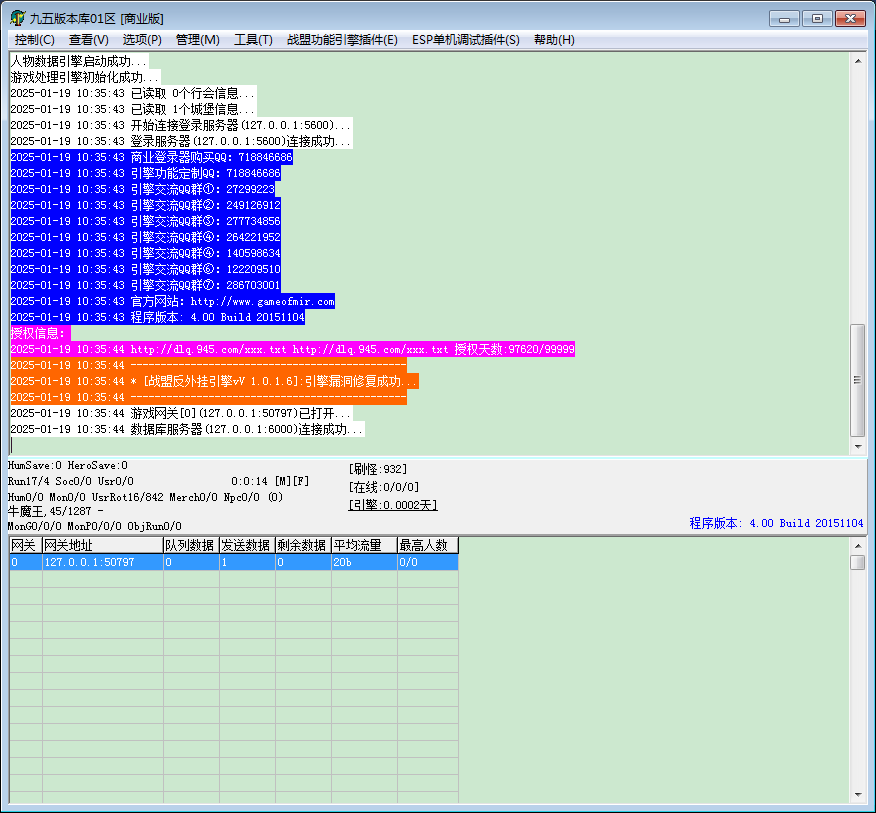Minimize the 九五版本库01区 window
876x813 pixels.
784,19
